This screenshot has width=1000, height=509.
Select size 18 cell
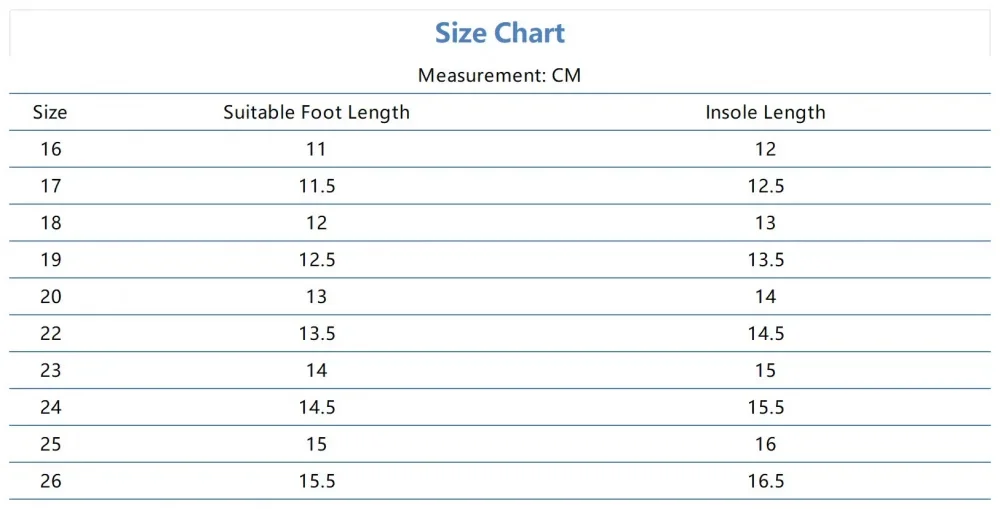[x=51, y=223]
